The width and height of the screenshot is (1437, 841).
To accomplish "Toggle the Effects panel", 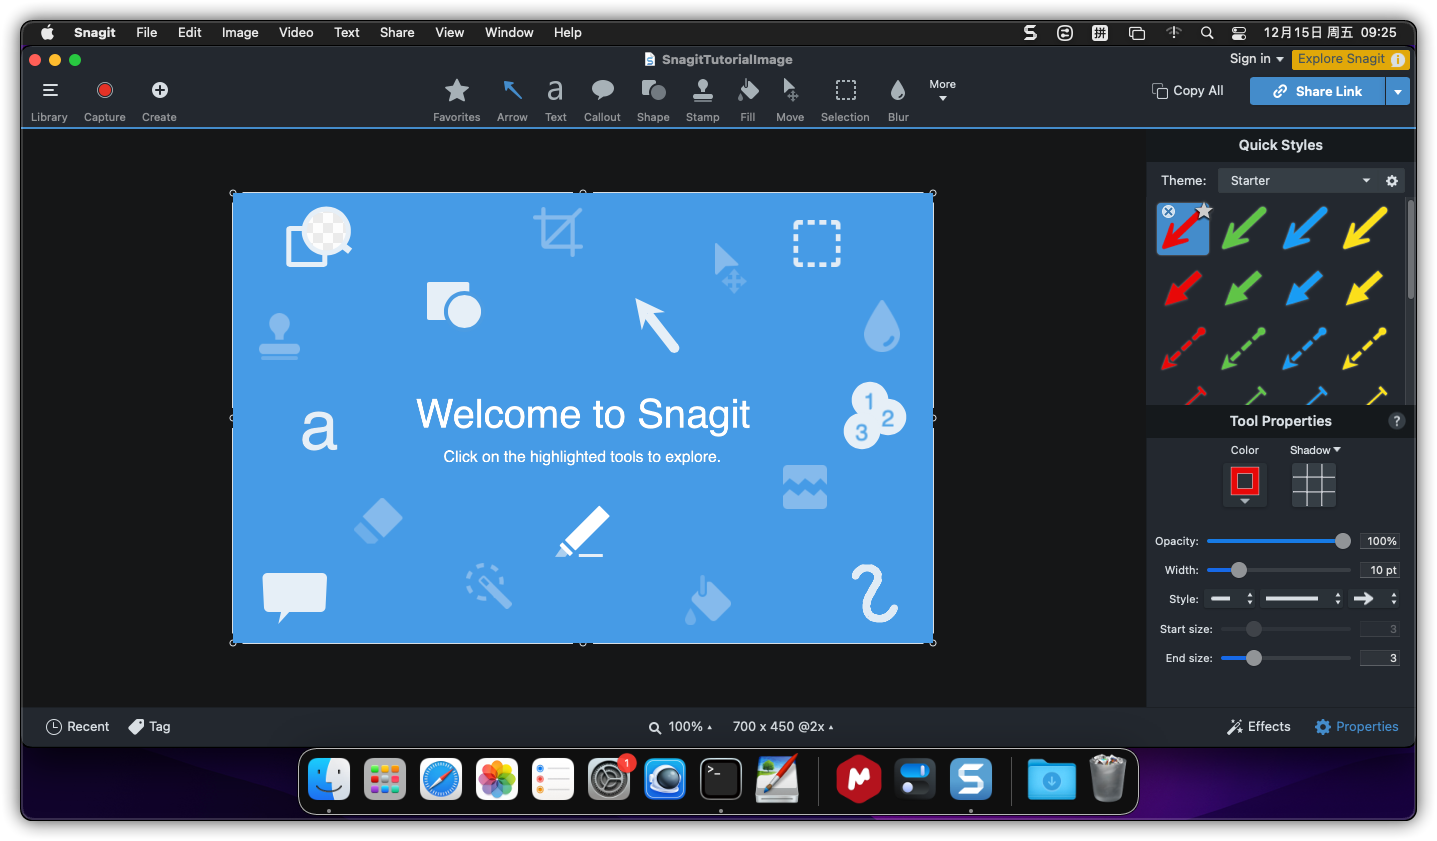I will pos(1259,727).
